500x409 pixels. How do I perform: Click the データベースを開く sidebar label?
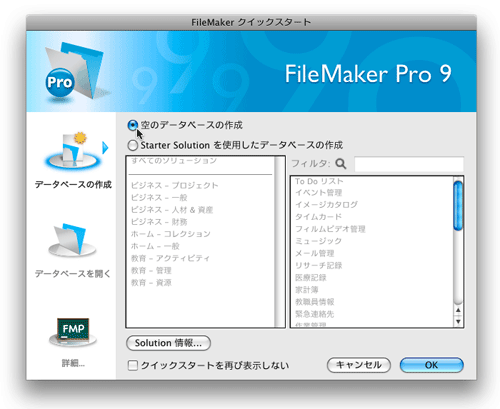73,274
